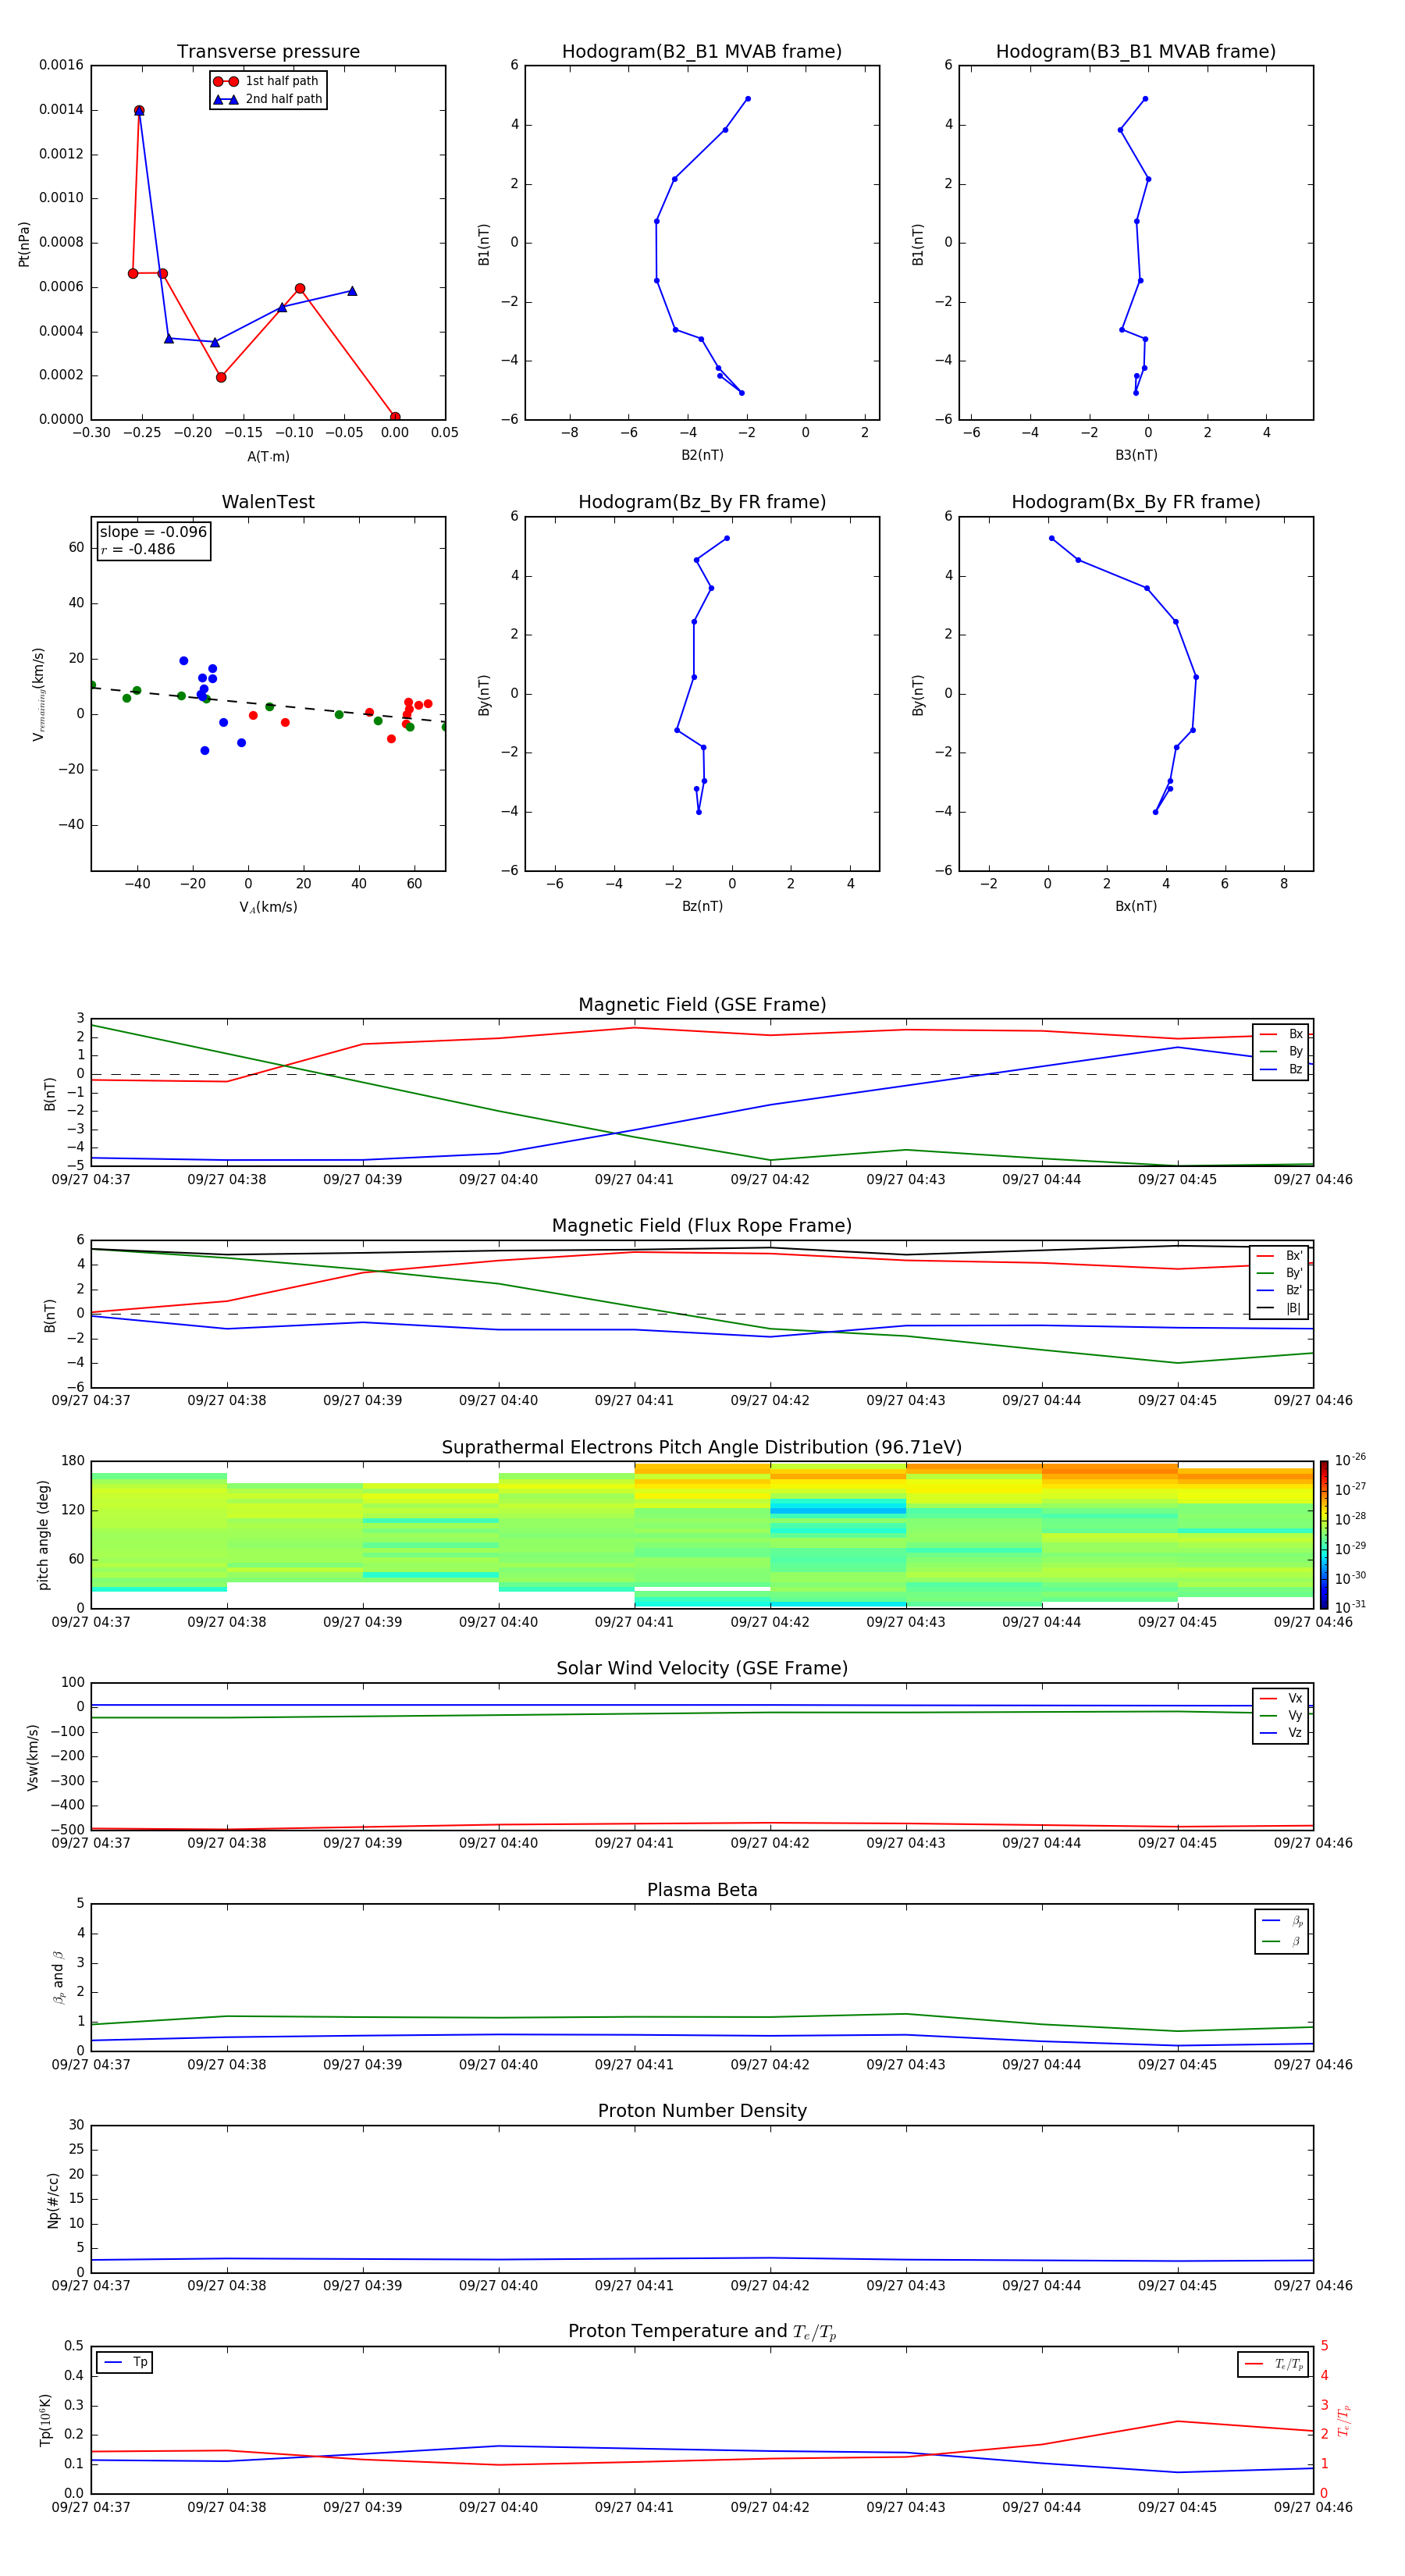Screen dimensions: 1405x2576
Task: Click the 'B2(nT)' x-axis label
Action: (x=702, y=455)
